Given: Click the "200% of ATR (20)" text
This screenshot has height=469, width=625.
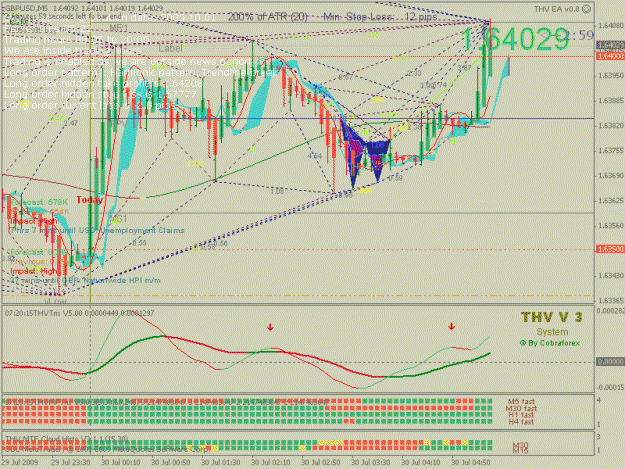Looking at the screenshot, I should coord(267,17).
